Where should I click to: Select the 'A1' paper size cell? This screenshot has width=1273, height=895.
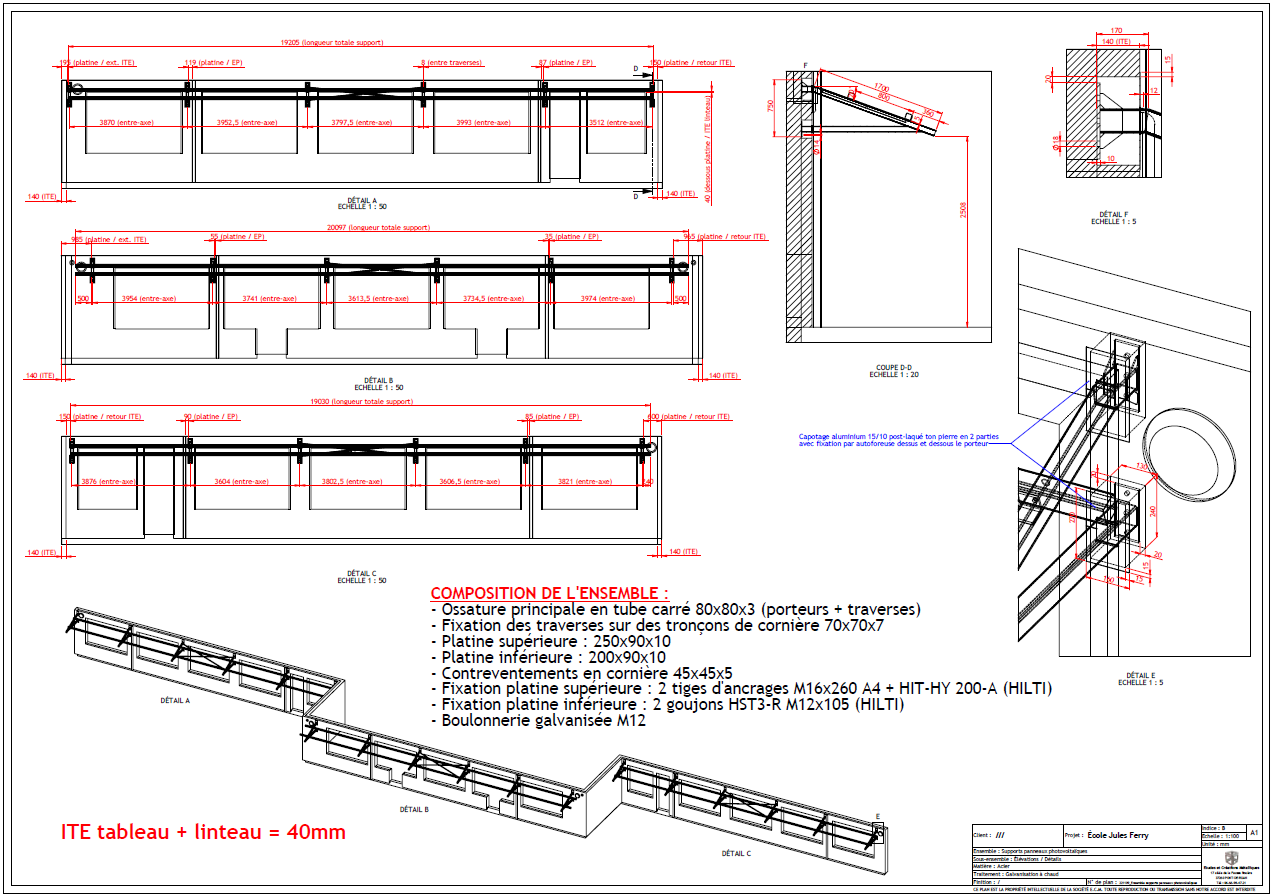coord(1254,833)
